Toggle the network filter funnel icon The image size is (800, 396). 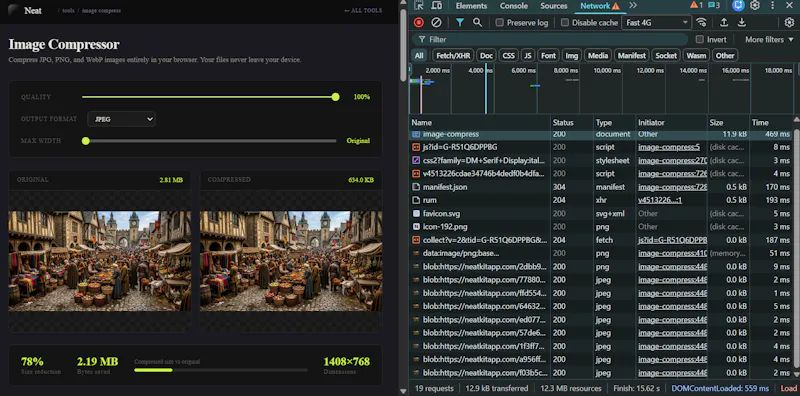460,22
